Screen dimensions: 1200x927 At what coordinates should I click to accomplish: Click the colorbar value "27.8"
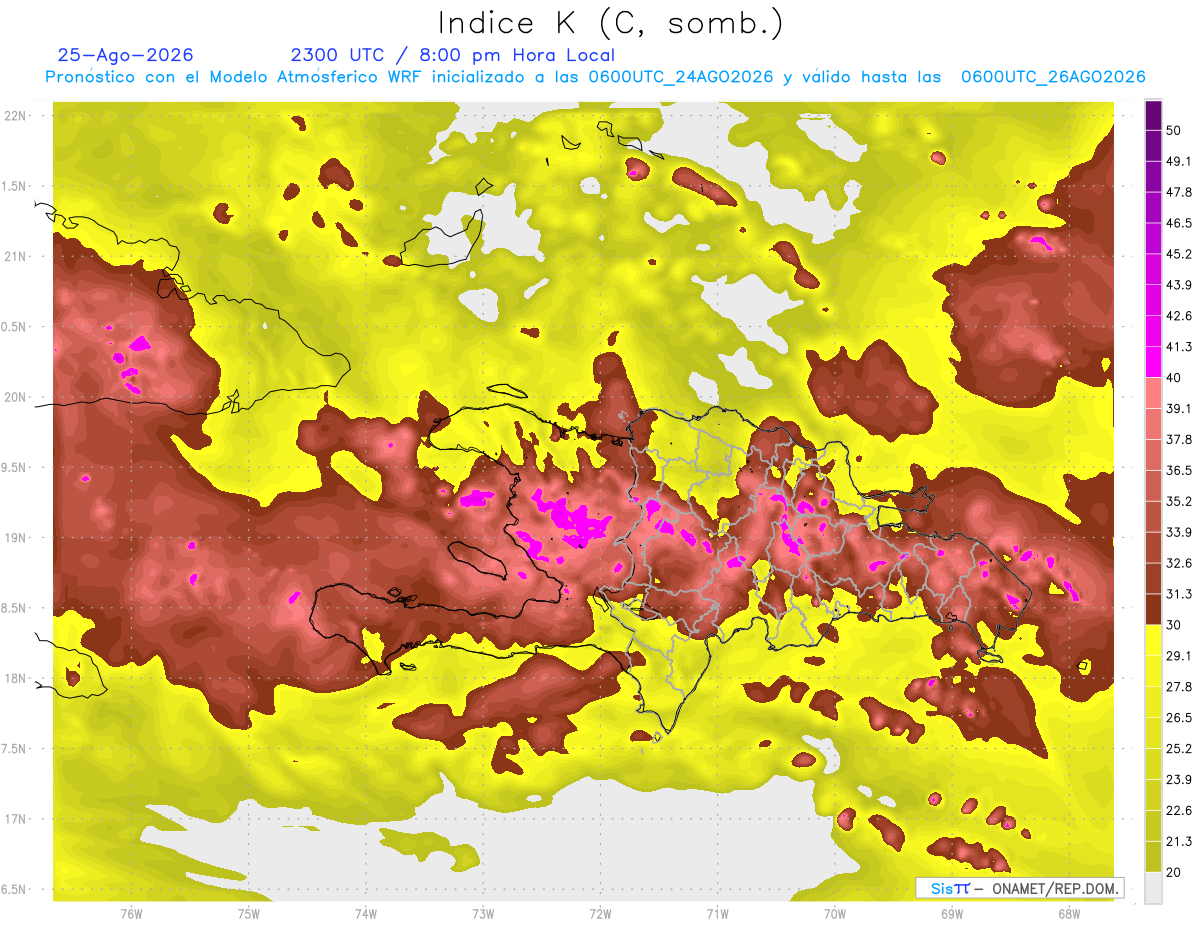click(x=1179, y=687)
